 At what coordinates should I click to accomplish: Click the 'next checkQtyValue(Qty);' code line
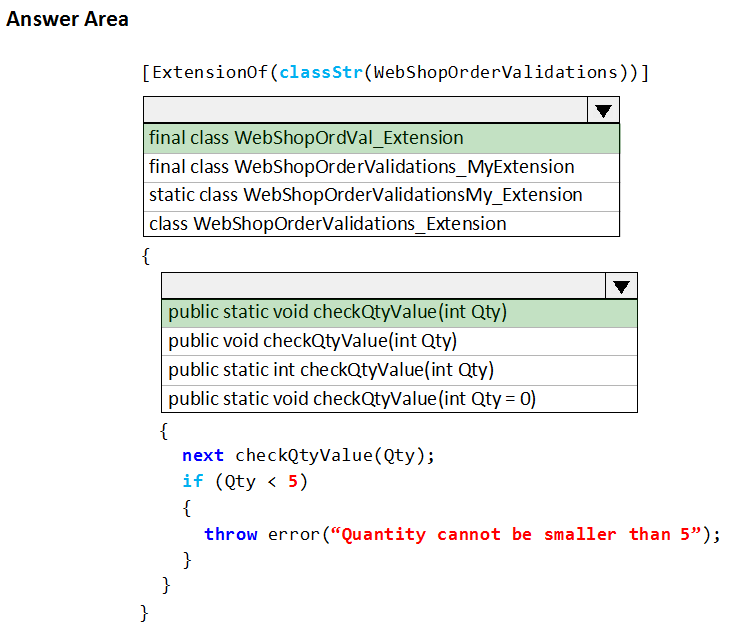(308, 455)
